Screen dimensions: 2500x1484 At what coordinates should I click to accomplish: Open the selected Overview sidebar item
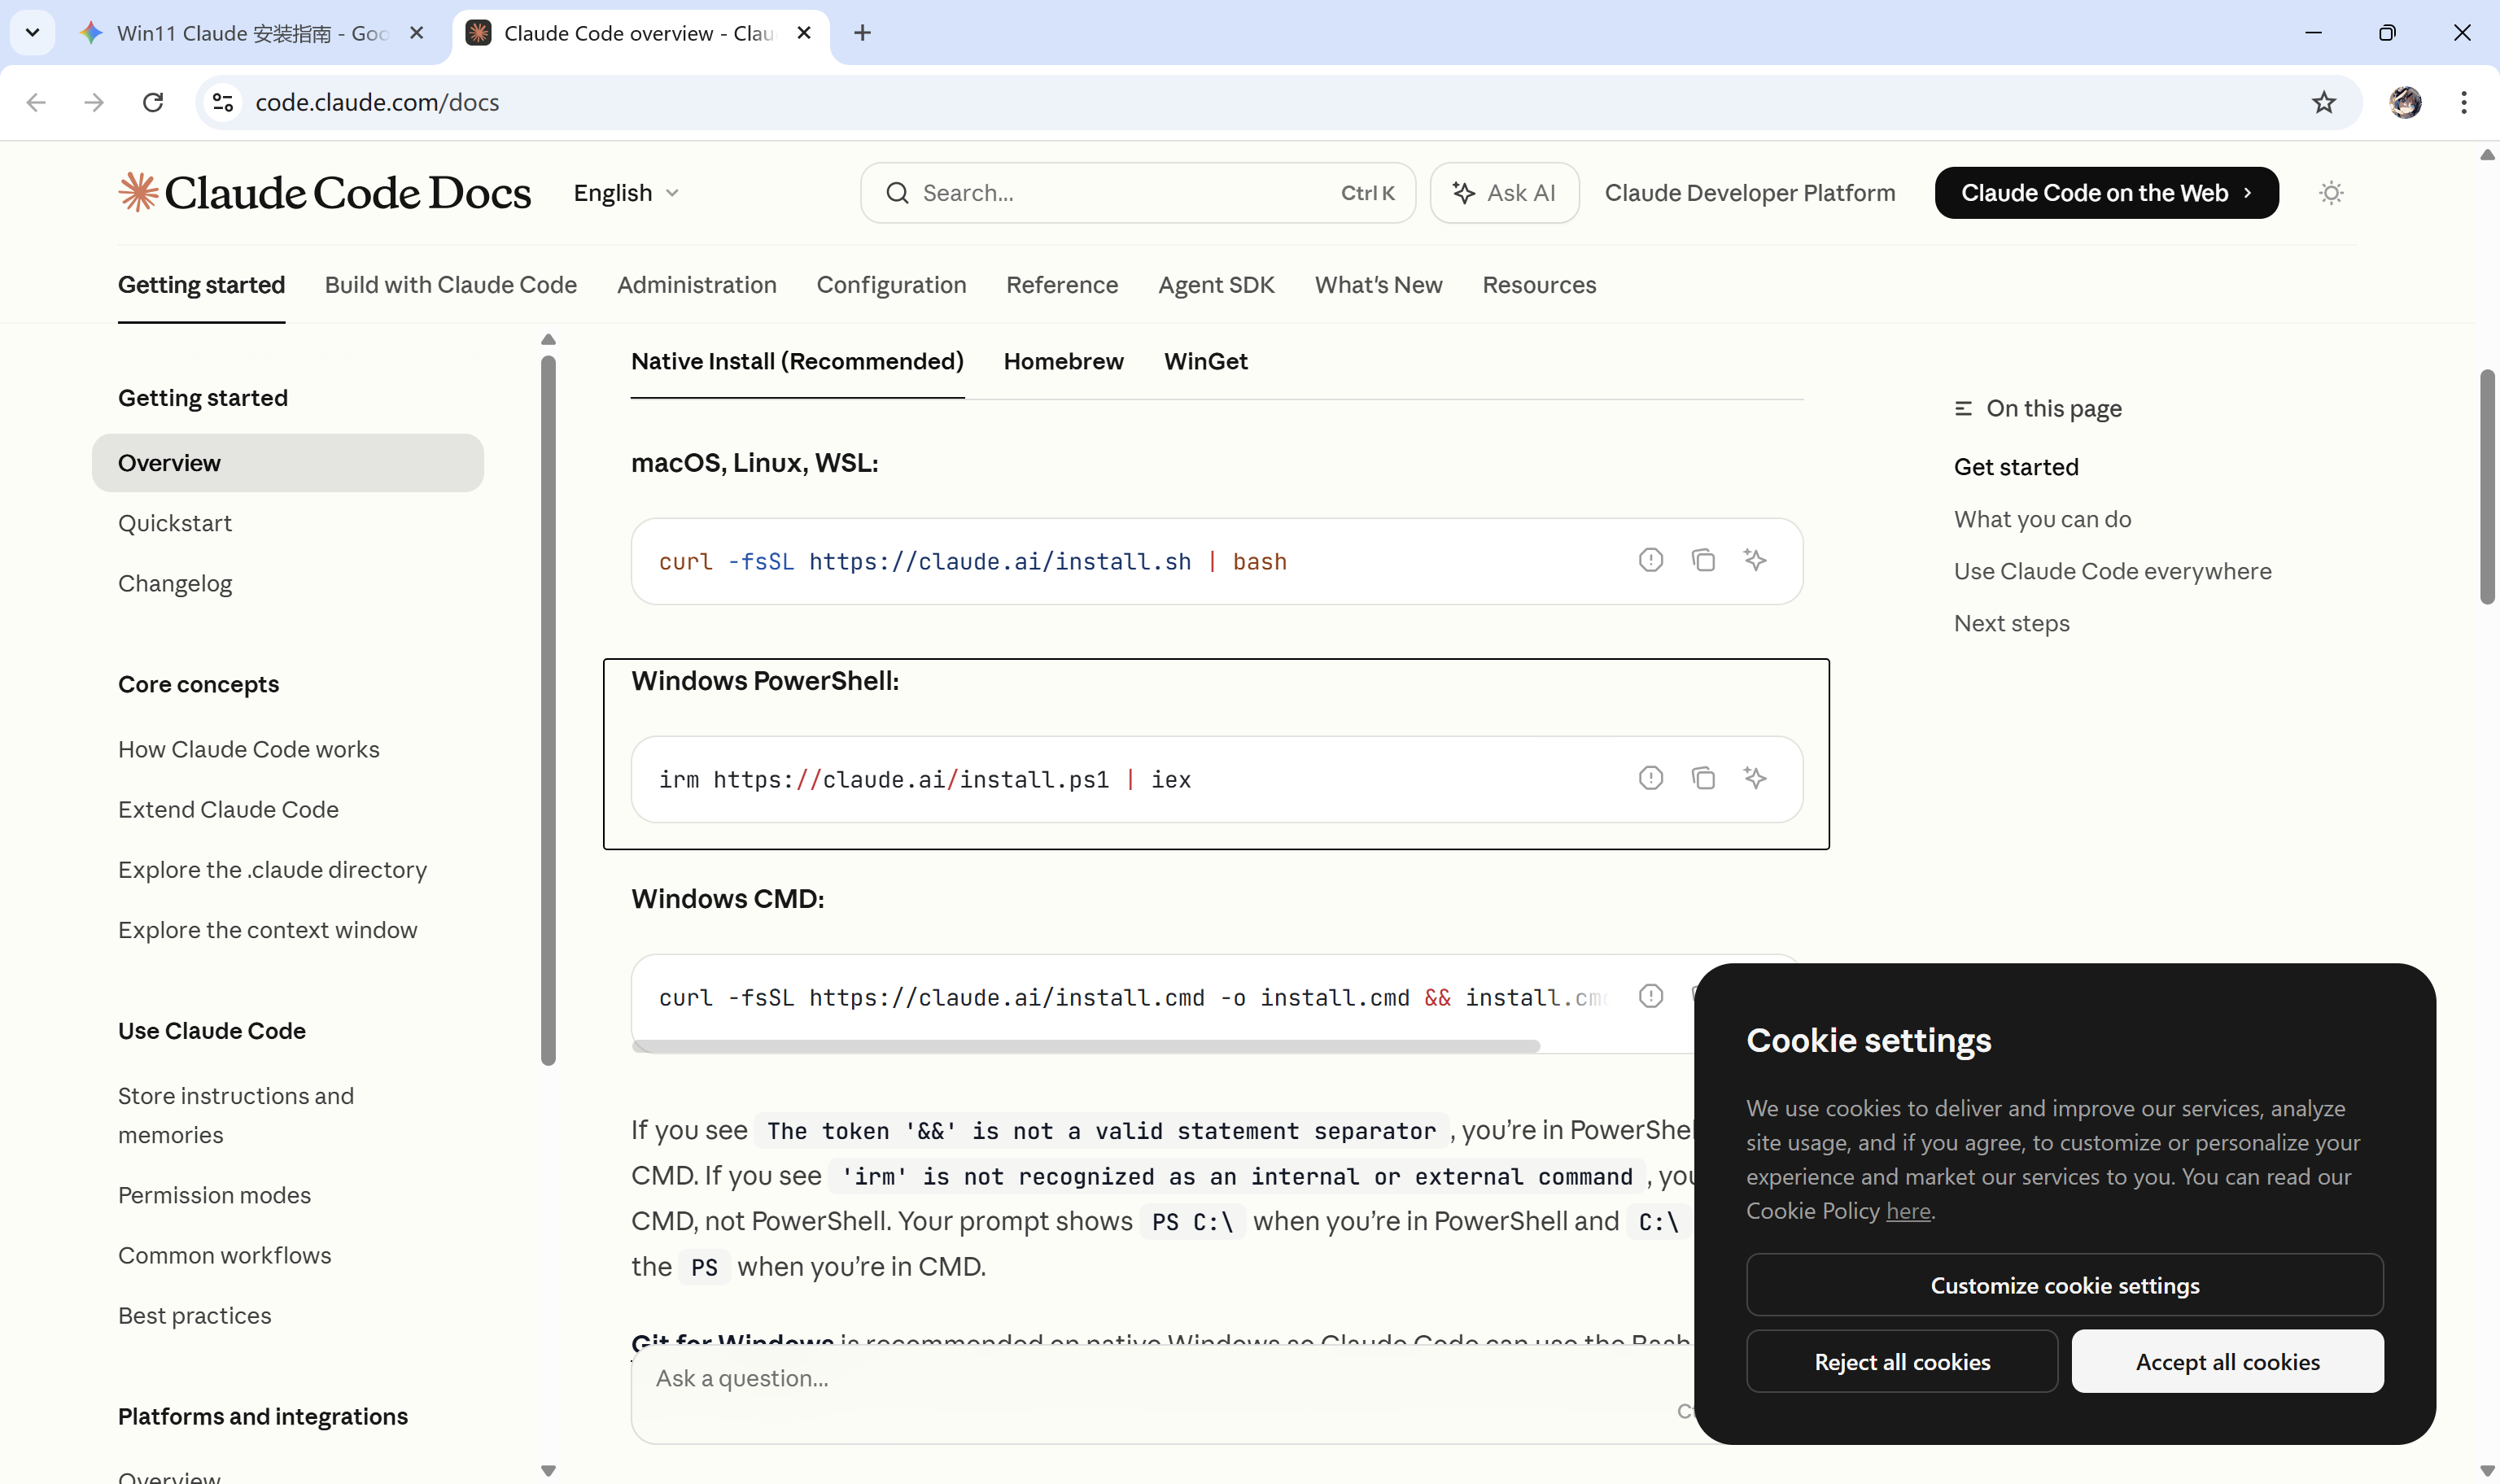[287, 463]
